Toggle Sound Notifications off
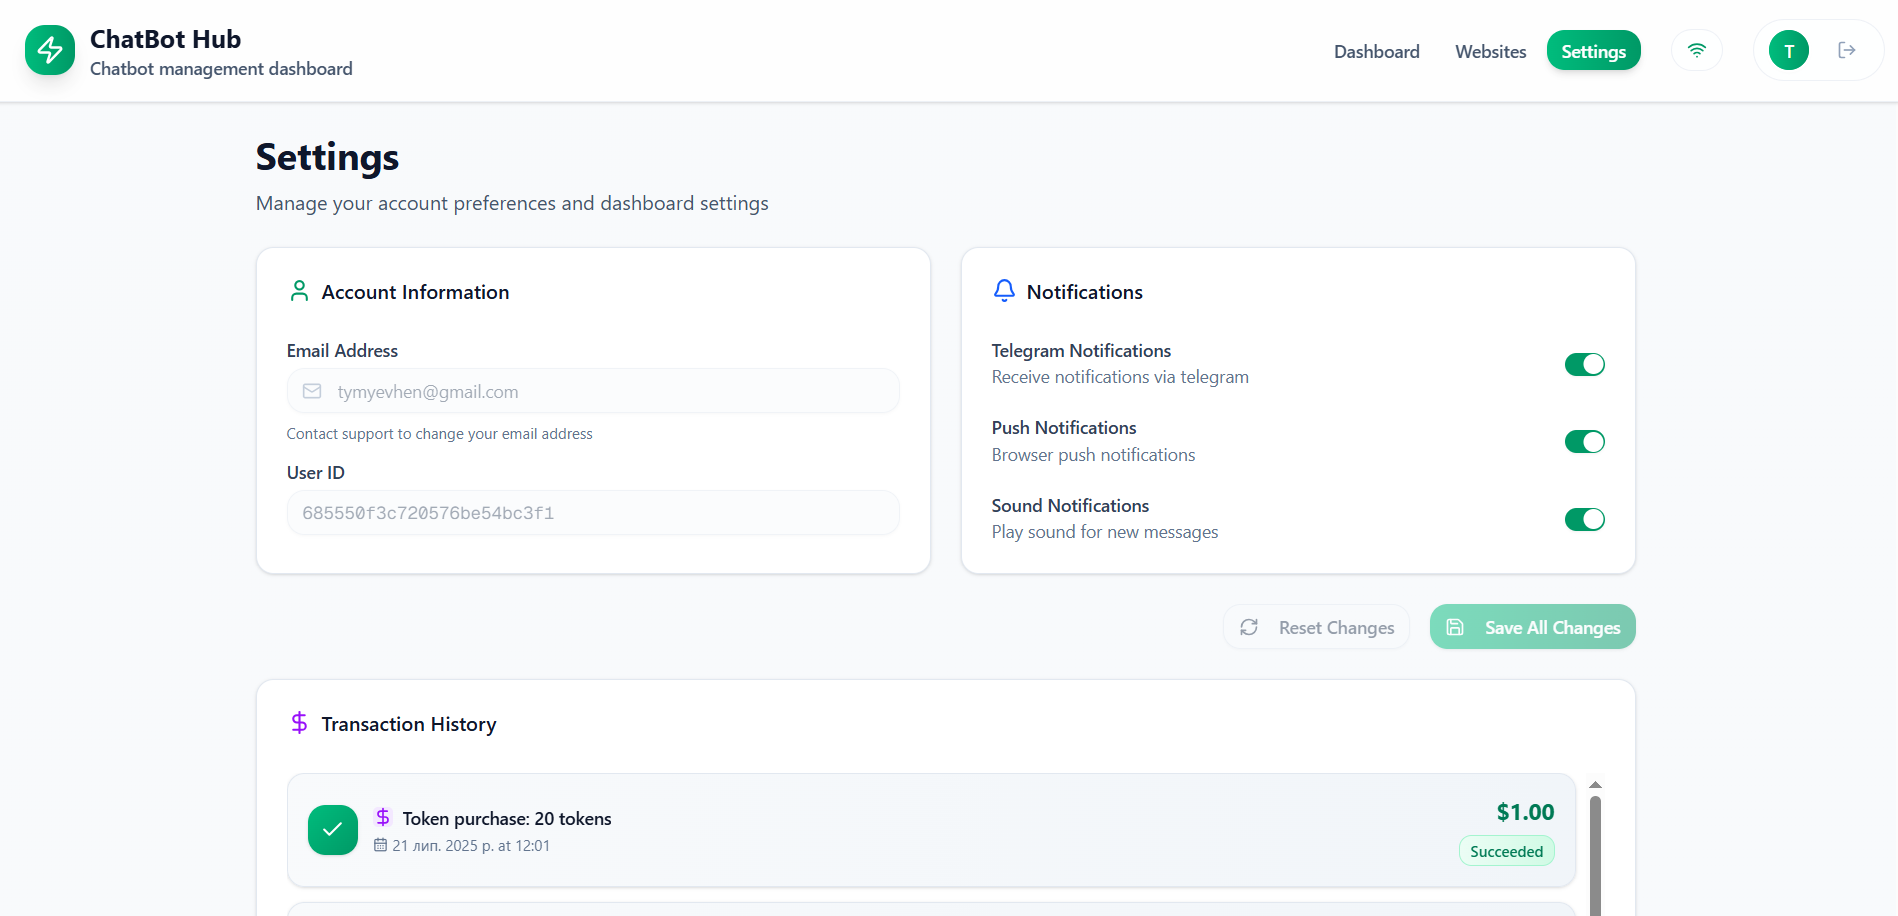The height and width of the screenshot is (916, 1898). click(1584, 519)
